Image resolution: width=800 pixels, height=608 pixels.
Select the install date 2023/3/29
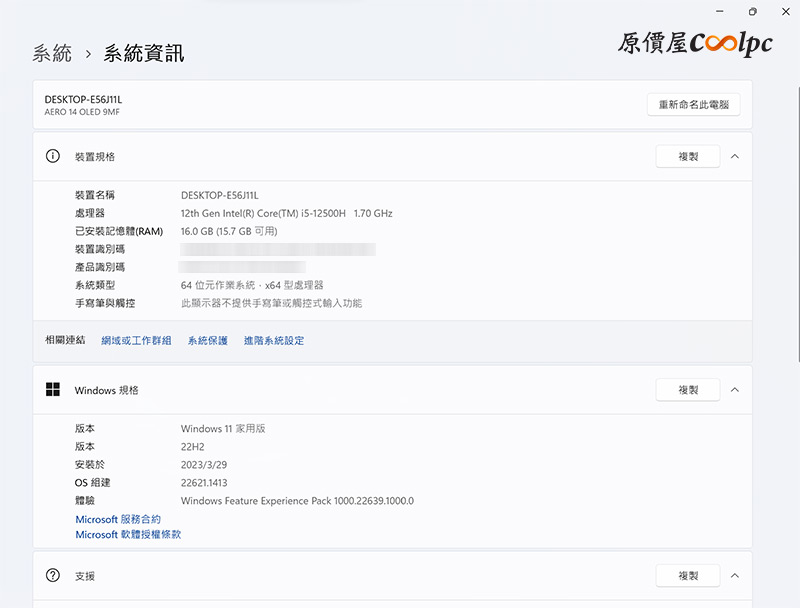[x=204, y=465]
